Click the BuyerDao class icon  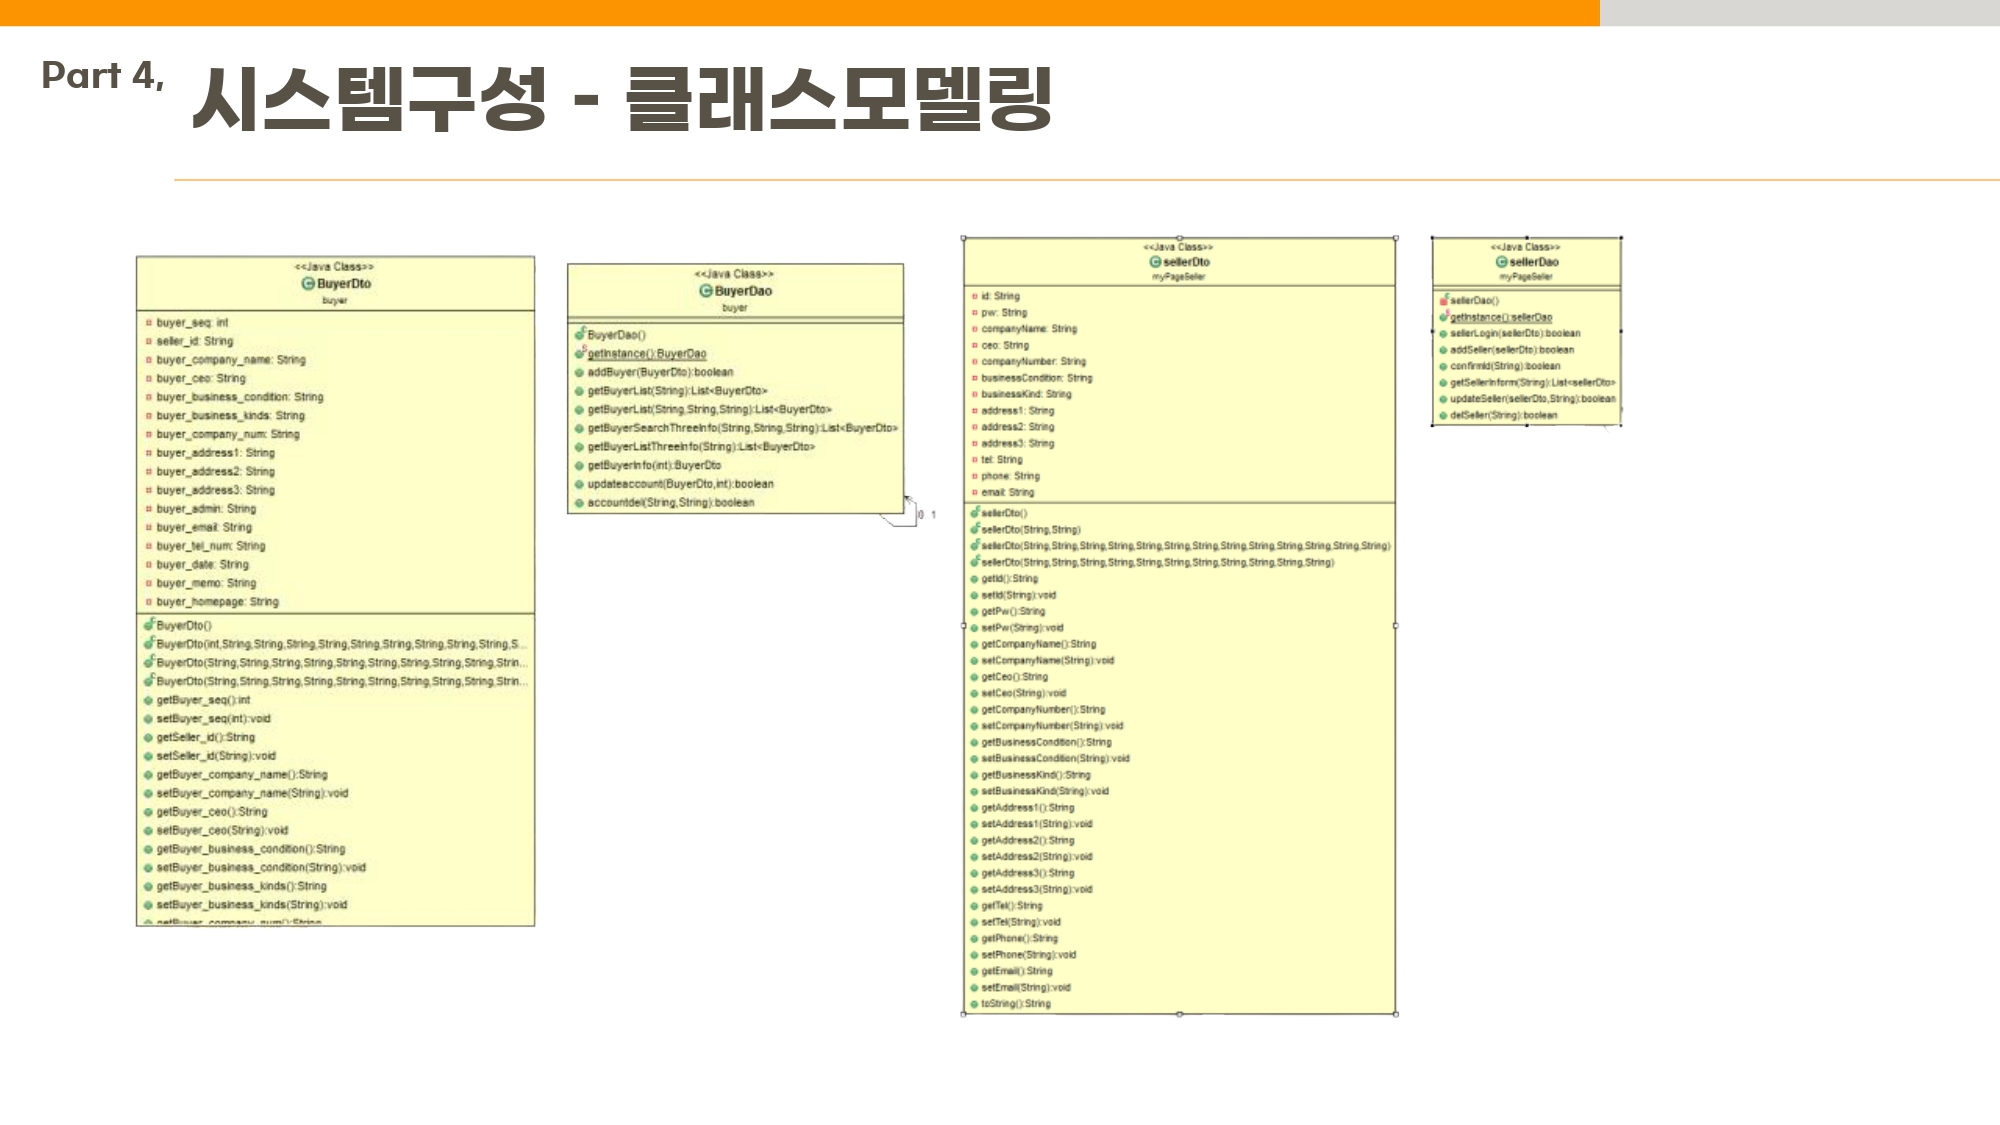click(705, 291)
